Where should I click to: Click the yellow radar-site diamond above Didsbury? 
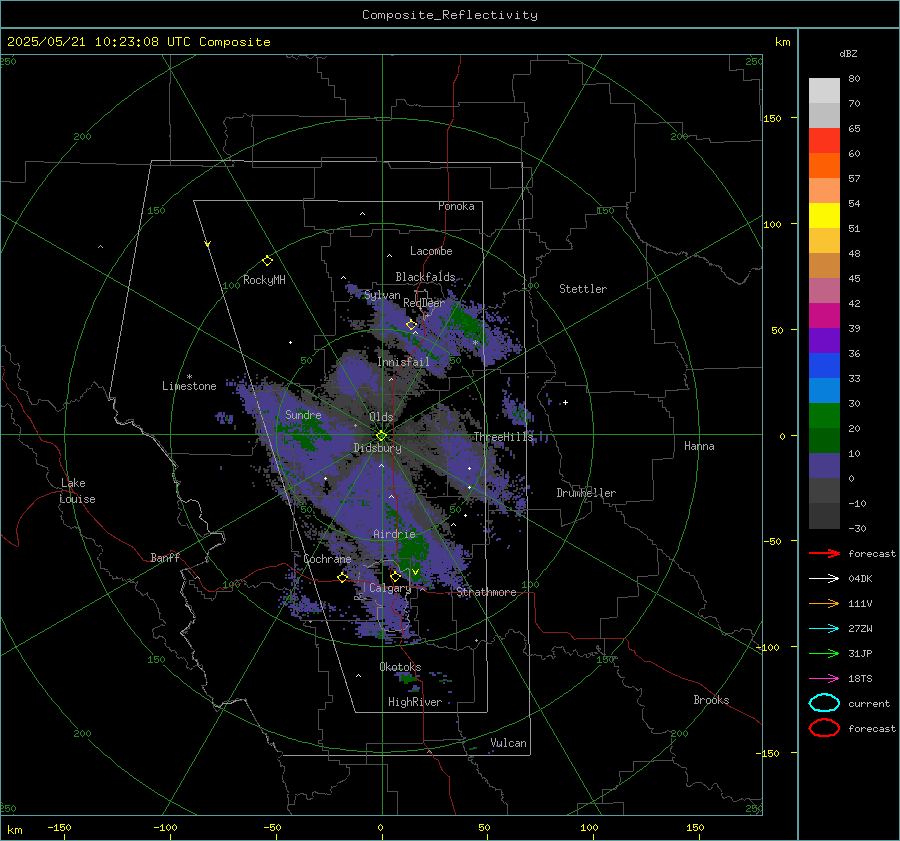coord(381,436)
